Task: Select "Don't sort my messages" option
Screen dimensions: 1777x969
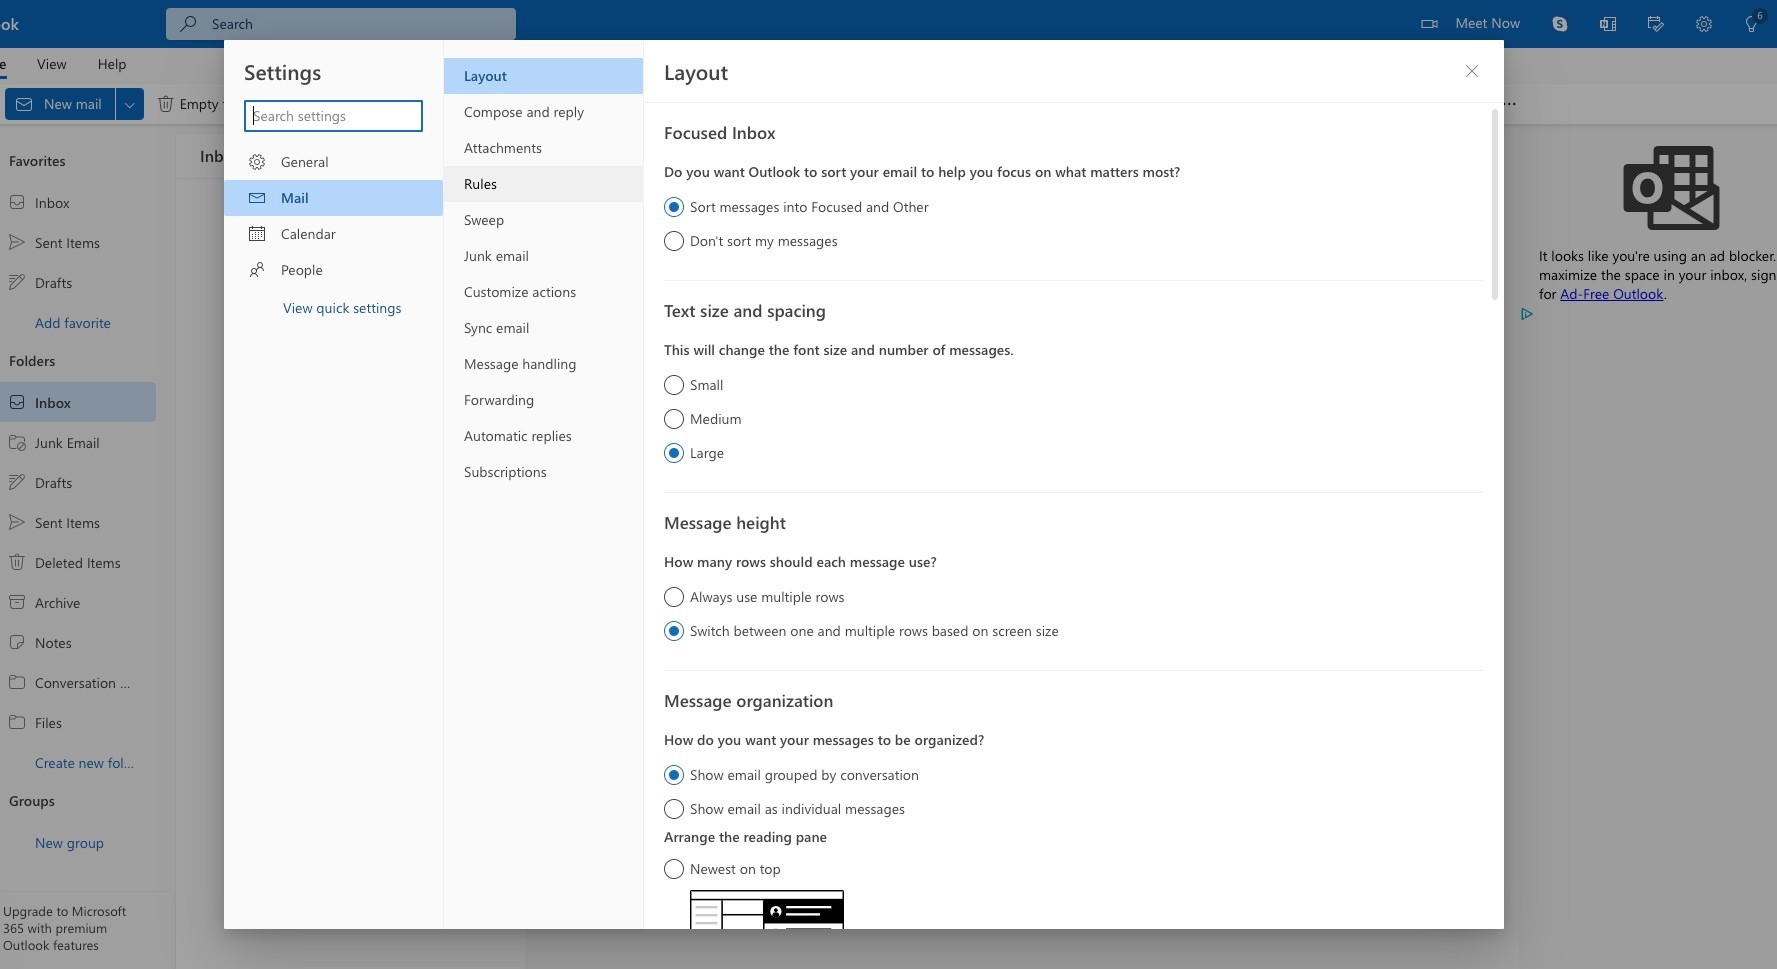Action: click(674, 241)
